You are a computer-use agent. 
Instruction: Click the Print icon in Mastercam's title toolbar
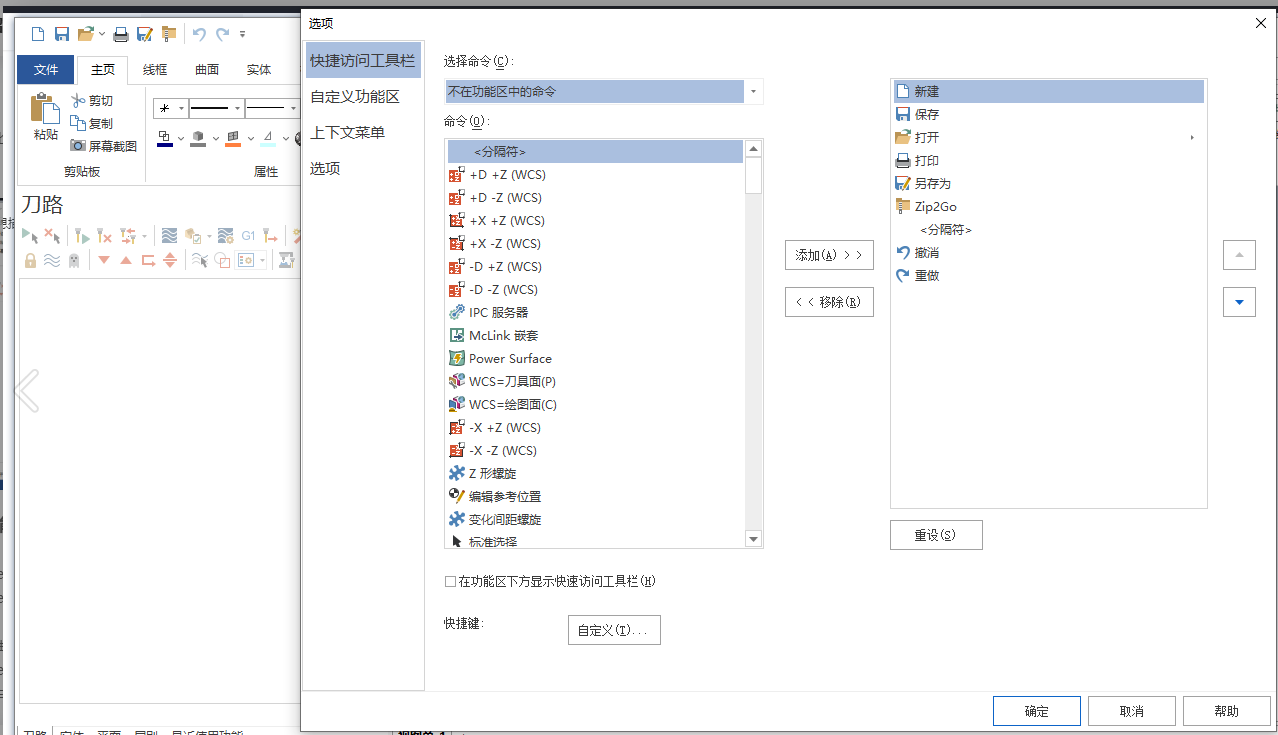[121, 34]
